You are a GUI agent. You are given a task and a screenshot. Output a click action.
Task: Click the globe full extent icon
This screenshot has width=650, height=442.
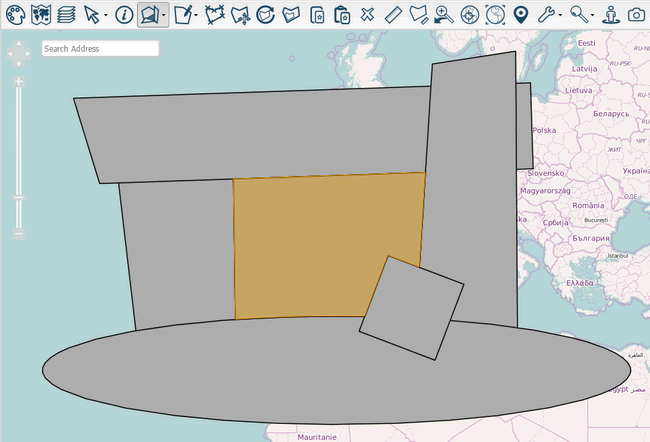495,14
